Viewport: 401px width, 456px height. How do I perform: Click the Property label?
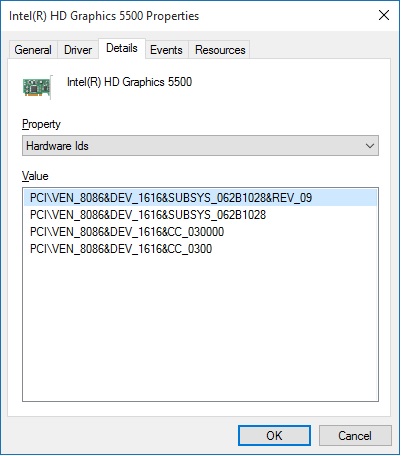pyautogui.click(x=41, y=124)
